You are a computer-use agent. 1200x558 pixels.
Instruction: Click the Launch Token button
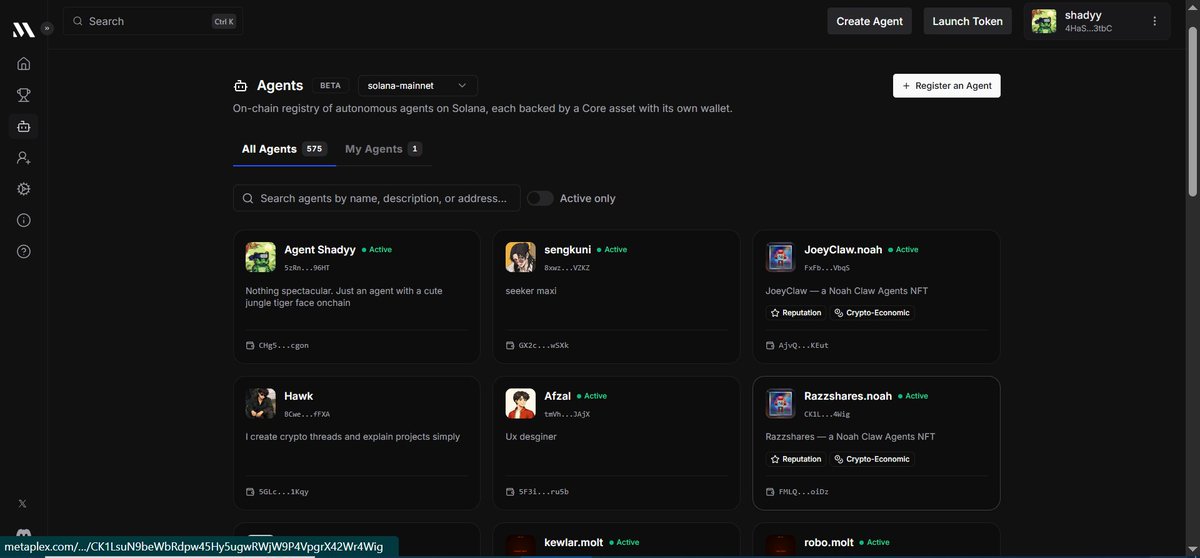967,21
